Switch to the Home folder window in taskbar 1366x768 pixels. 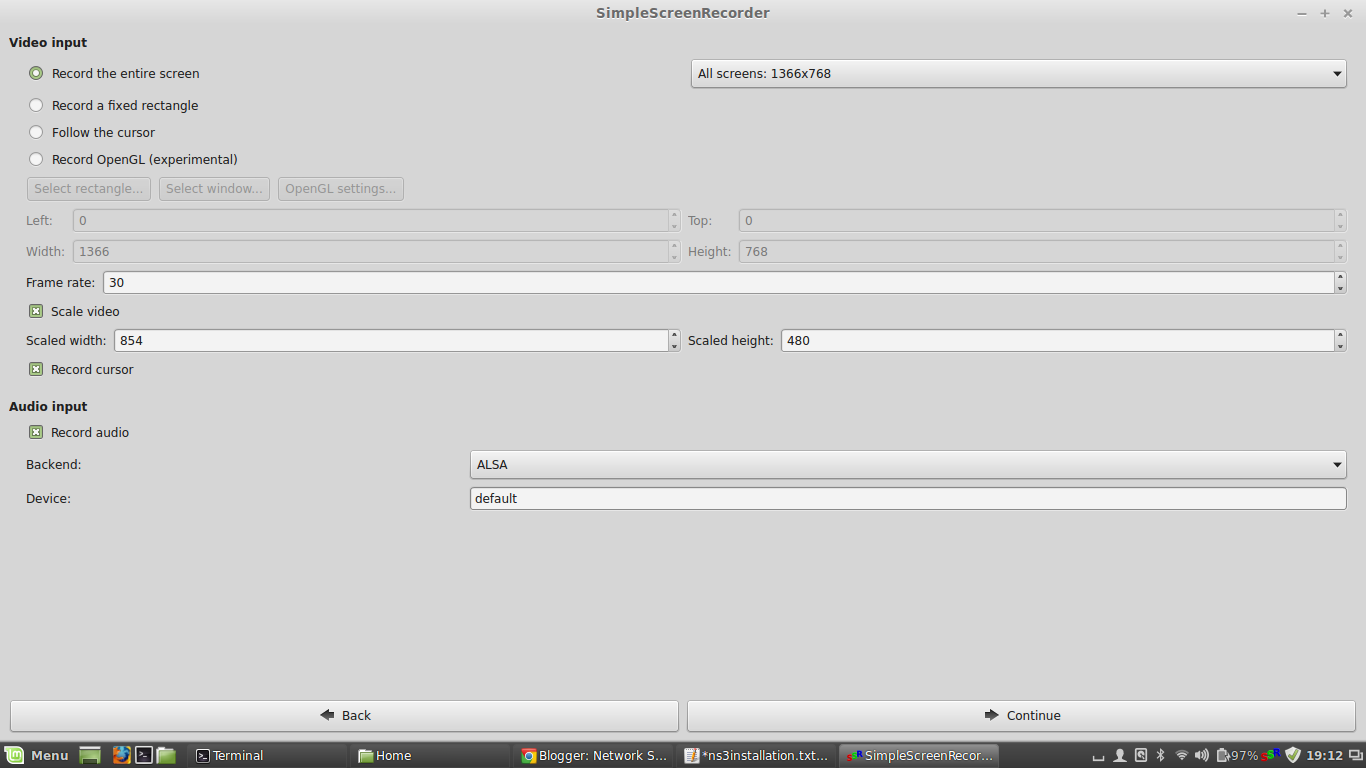[x=430, y=755]
